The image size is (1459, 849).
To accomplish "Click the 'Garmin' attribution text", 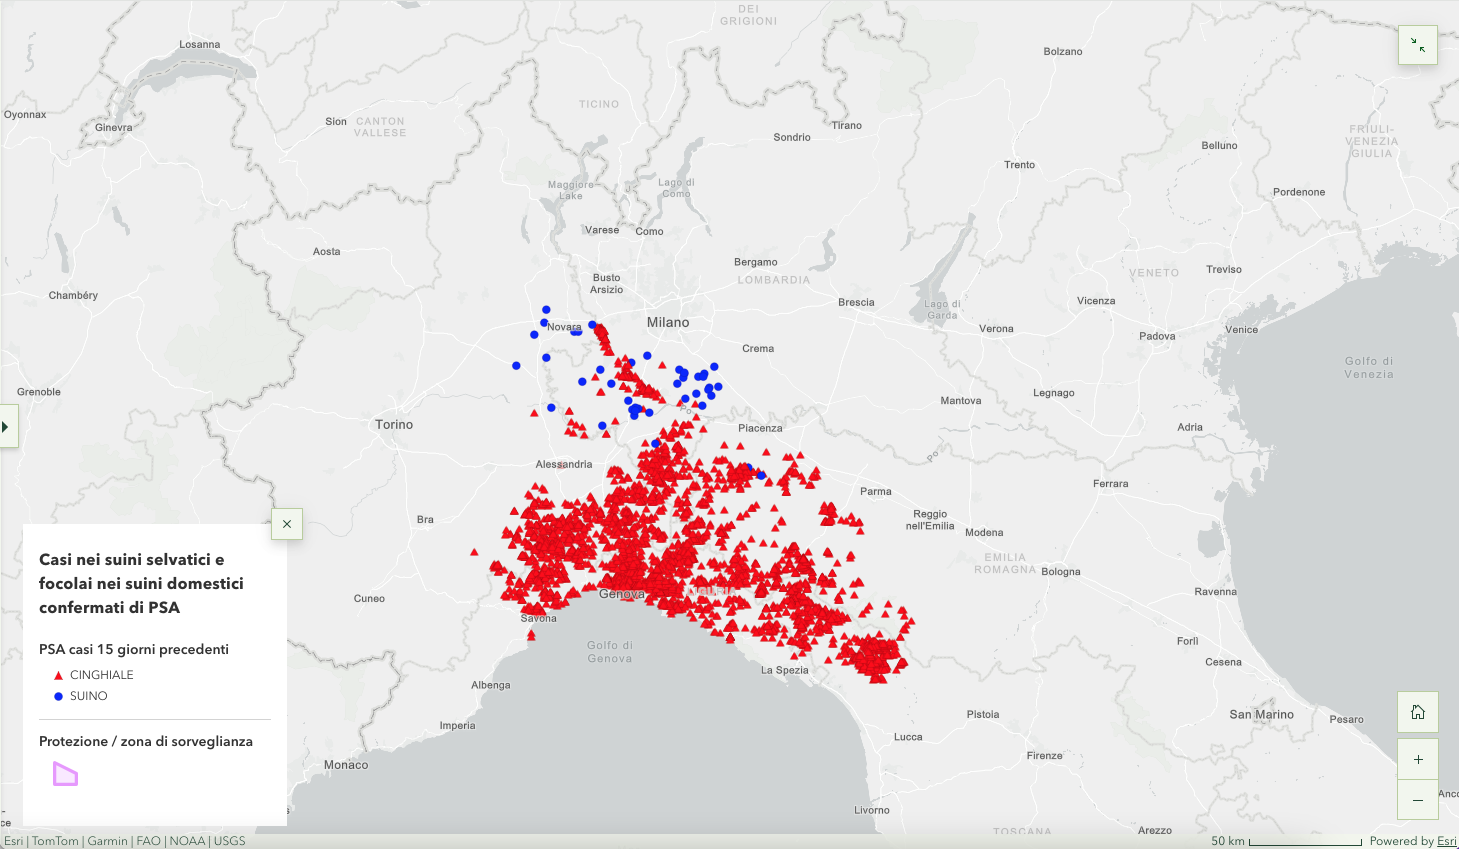I will click(x=107, y=841).
